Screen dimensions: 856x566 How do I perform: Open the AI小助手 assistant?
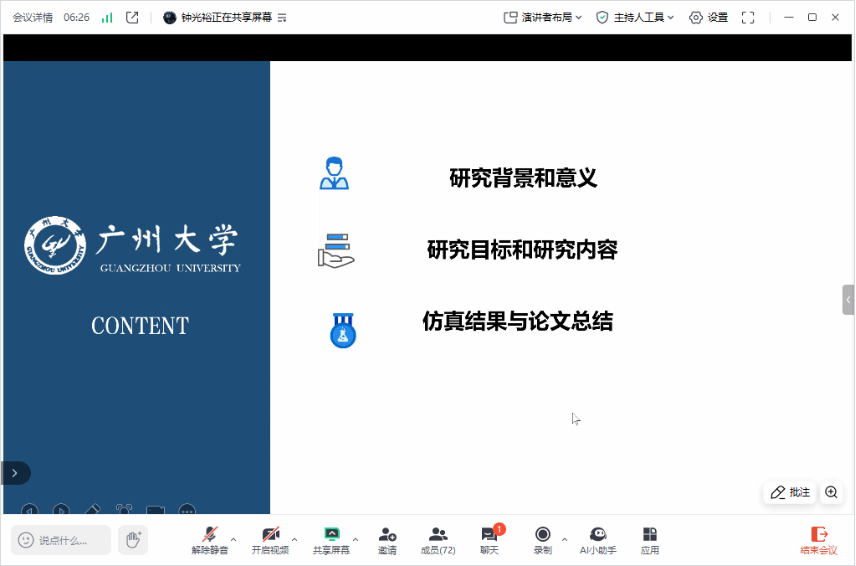[x=598, y=539]
